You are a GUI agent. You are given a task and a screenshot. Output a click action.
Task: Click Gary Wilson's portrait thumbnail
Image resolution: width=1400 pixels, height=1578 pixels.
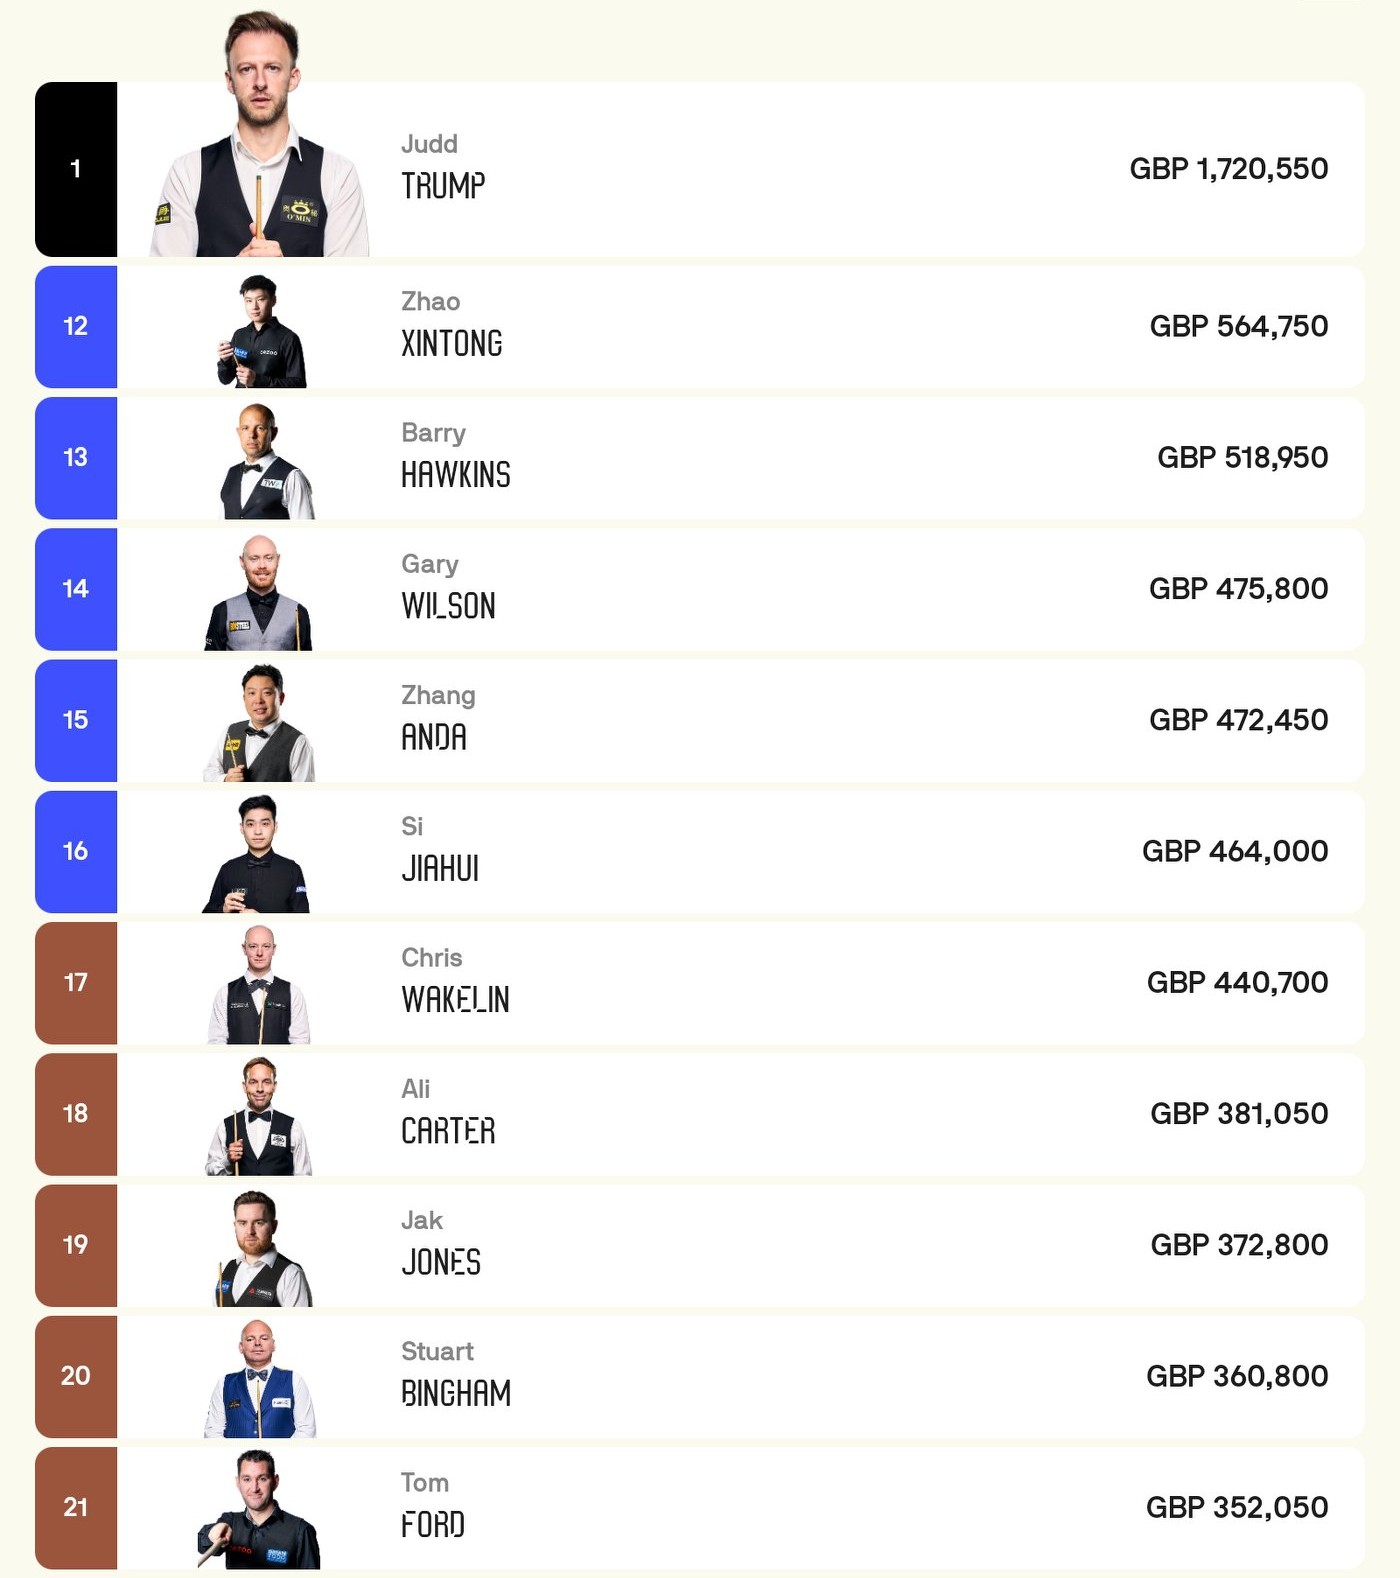pyautogui.click(x=259, y=593)
